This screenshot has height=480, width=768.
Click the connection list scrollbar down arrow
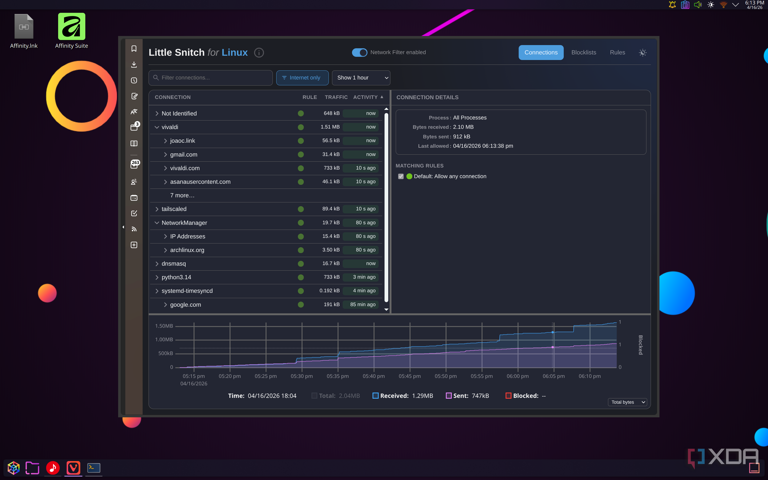click(x=386, y=310)
